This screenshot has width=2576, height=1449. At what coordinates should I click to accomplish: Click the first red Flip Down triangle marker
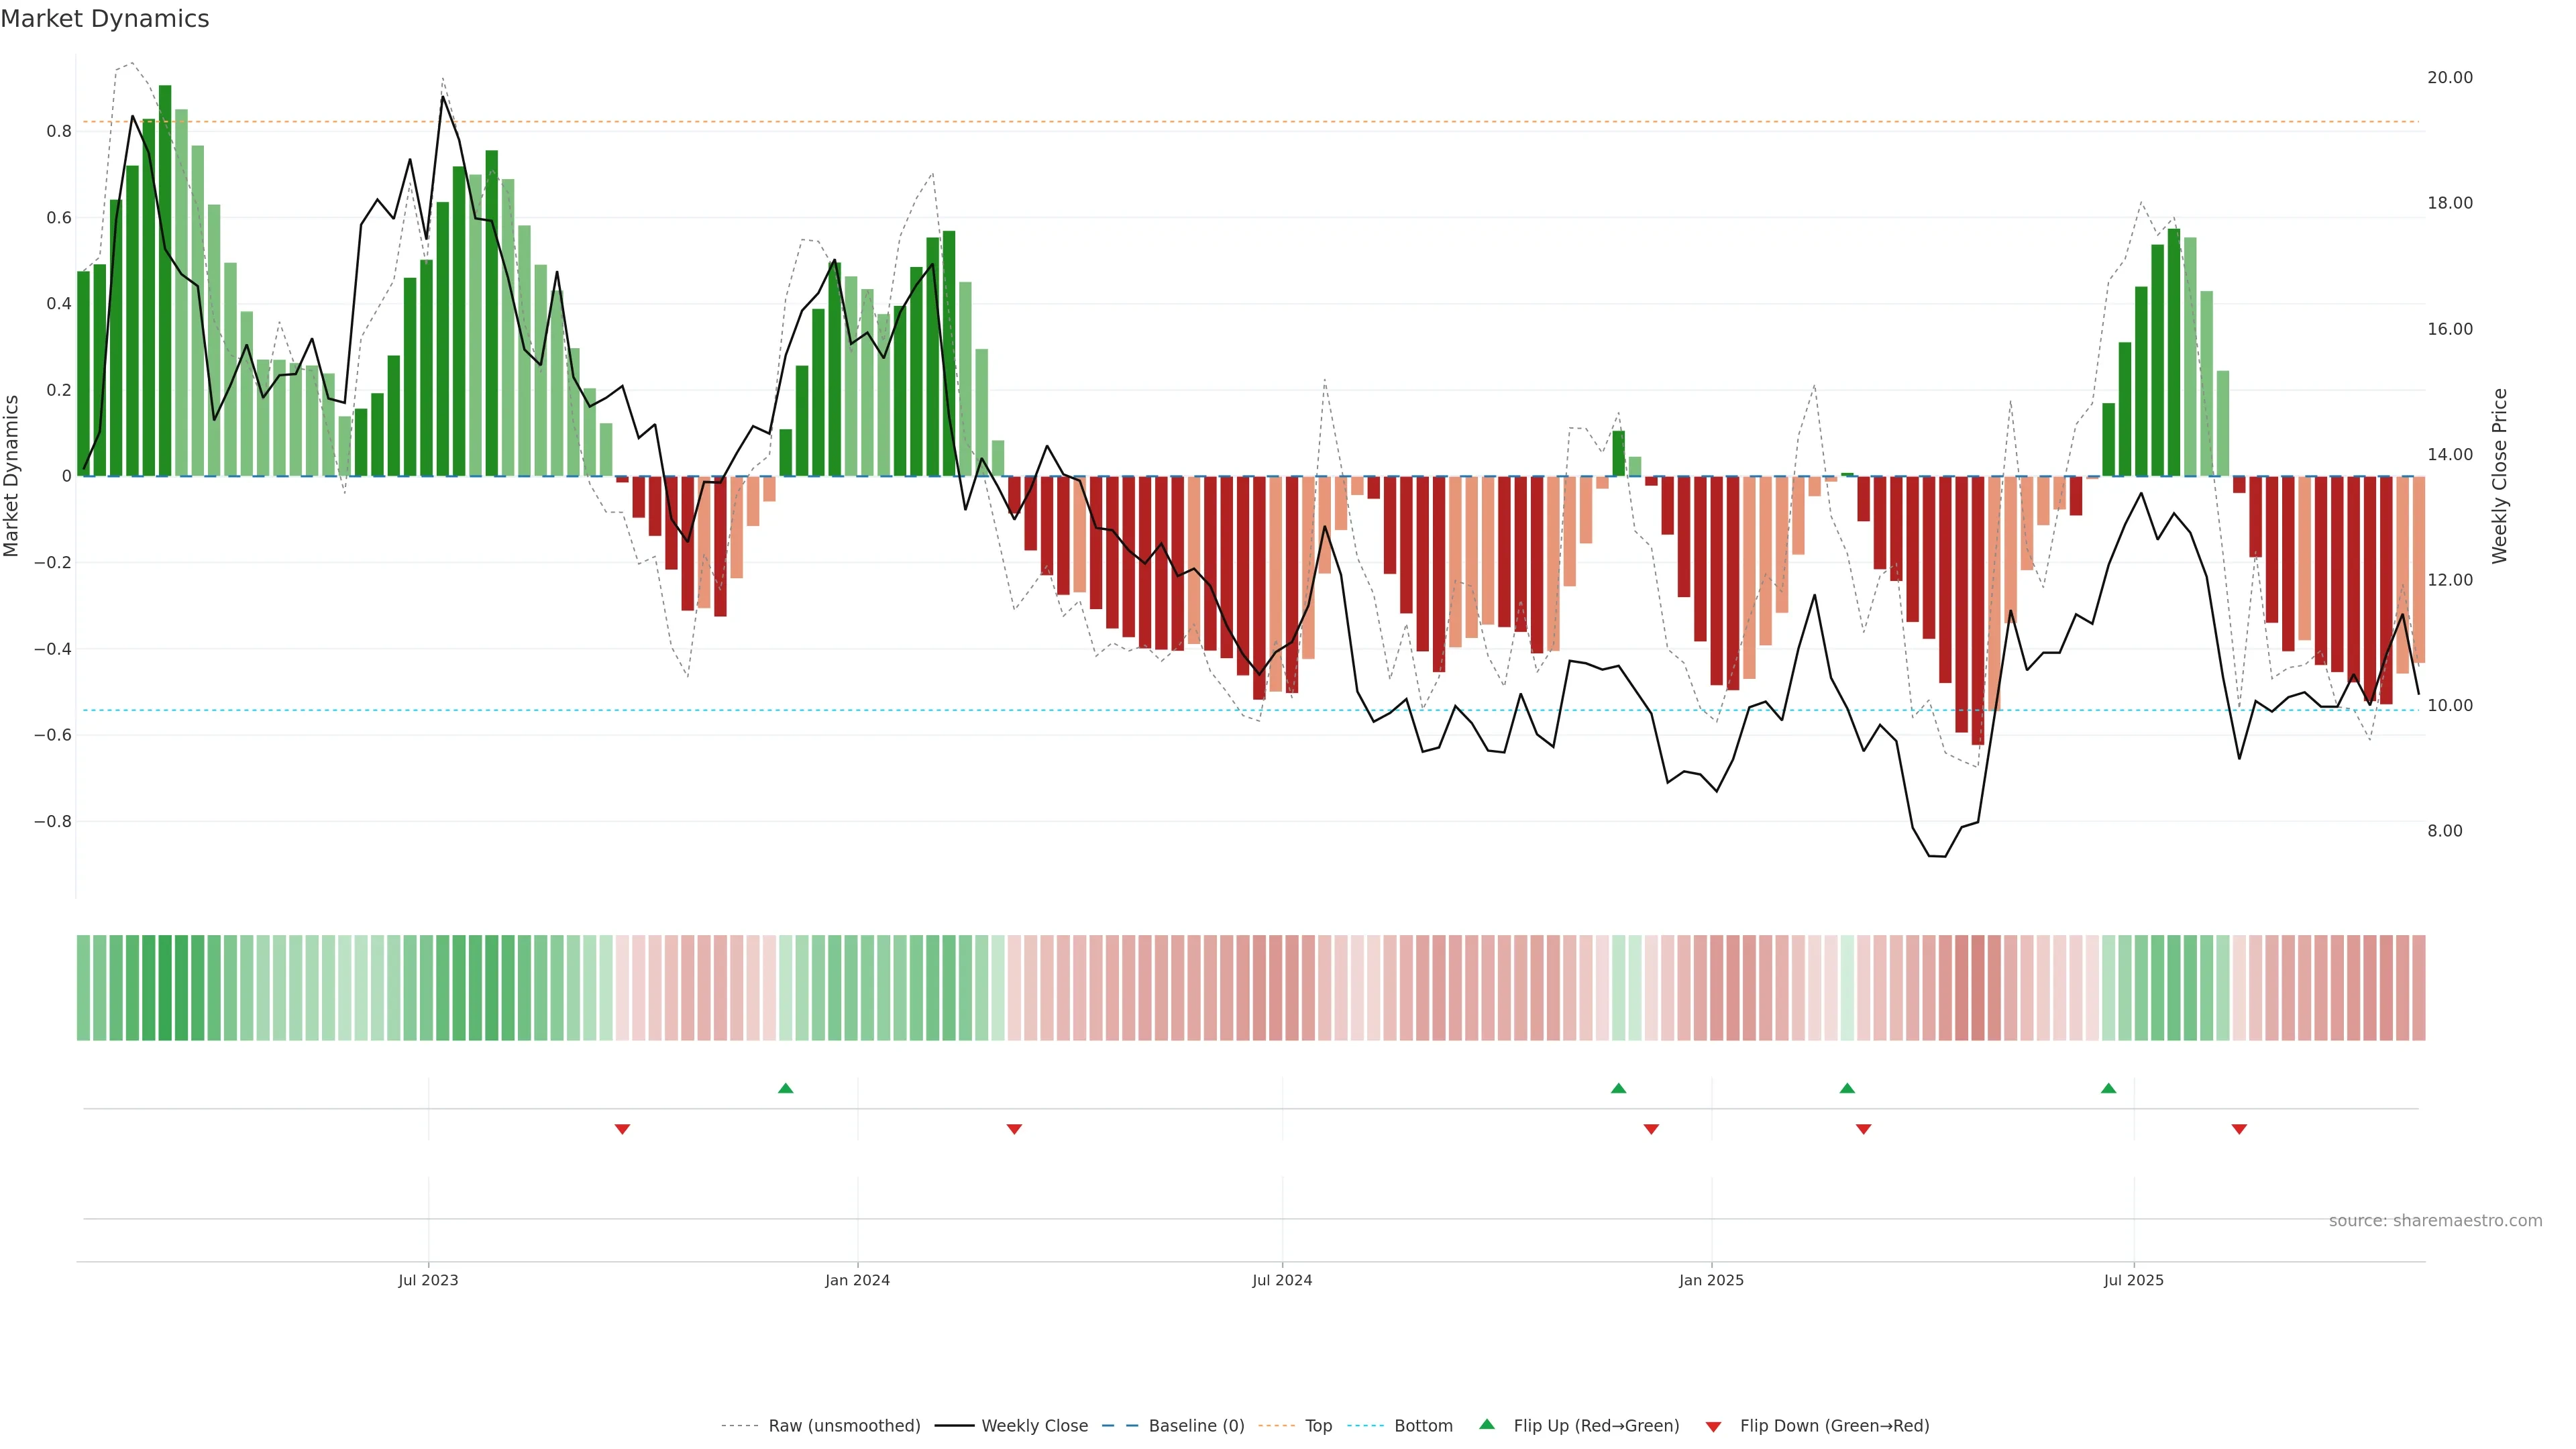[x=622, y=1129]
